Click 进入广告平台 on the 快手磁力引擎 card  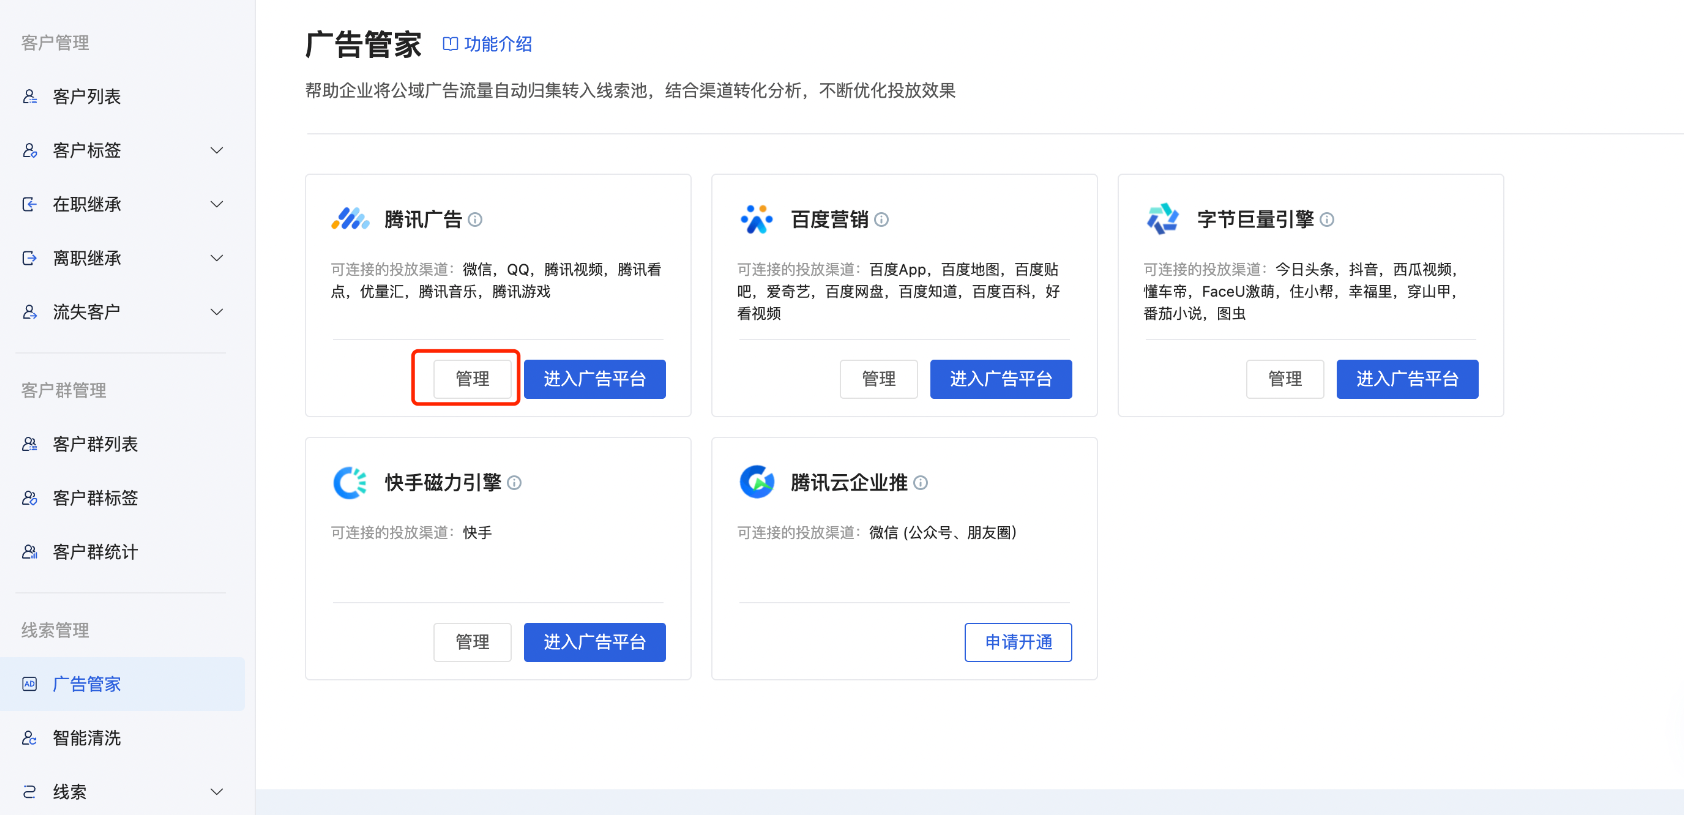coord(595,642)
